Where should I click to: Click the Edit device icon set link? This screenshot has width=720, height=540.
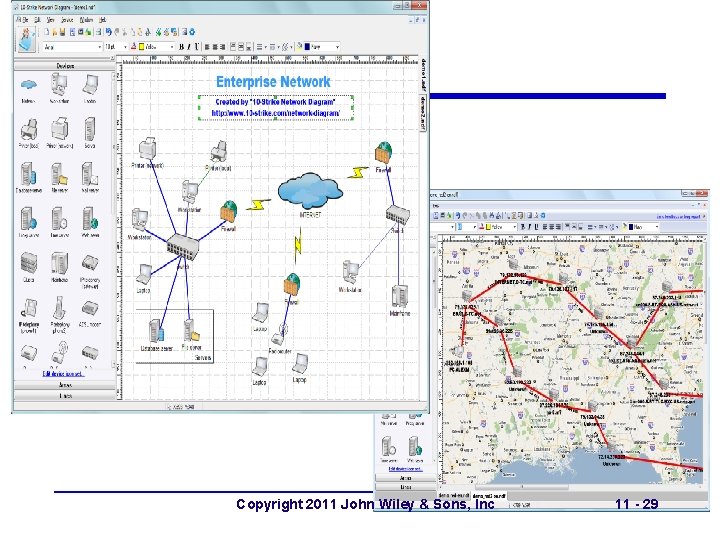tap(63, 374)
